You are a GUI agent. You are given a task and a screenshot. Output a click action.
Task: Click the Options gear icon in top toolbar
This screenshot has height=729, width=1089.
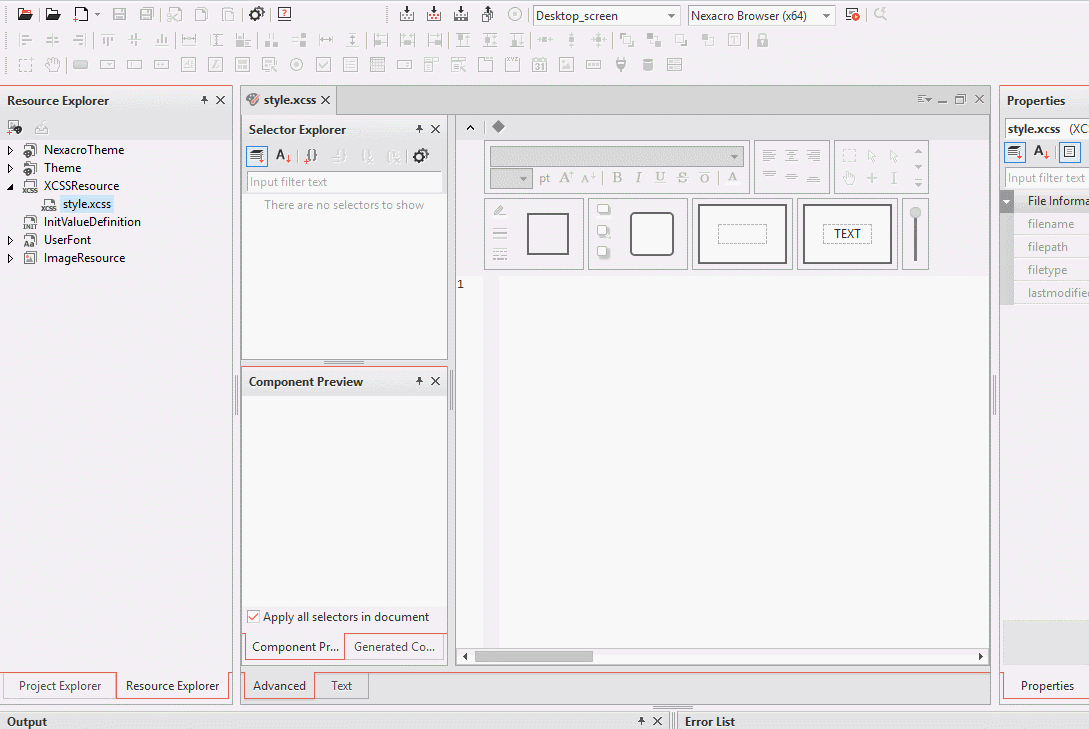tap(257, 14)
